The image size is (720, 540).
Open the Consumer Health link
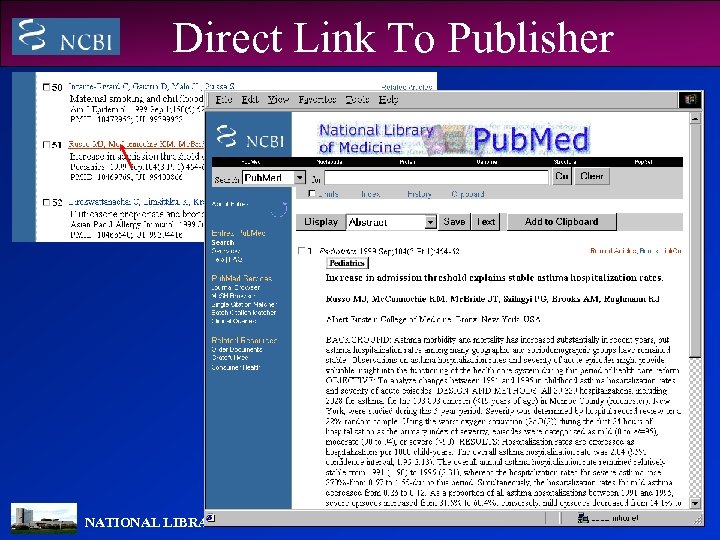click(x=236, y=367)
